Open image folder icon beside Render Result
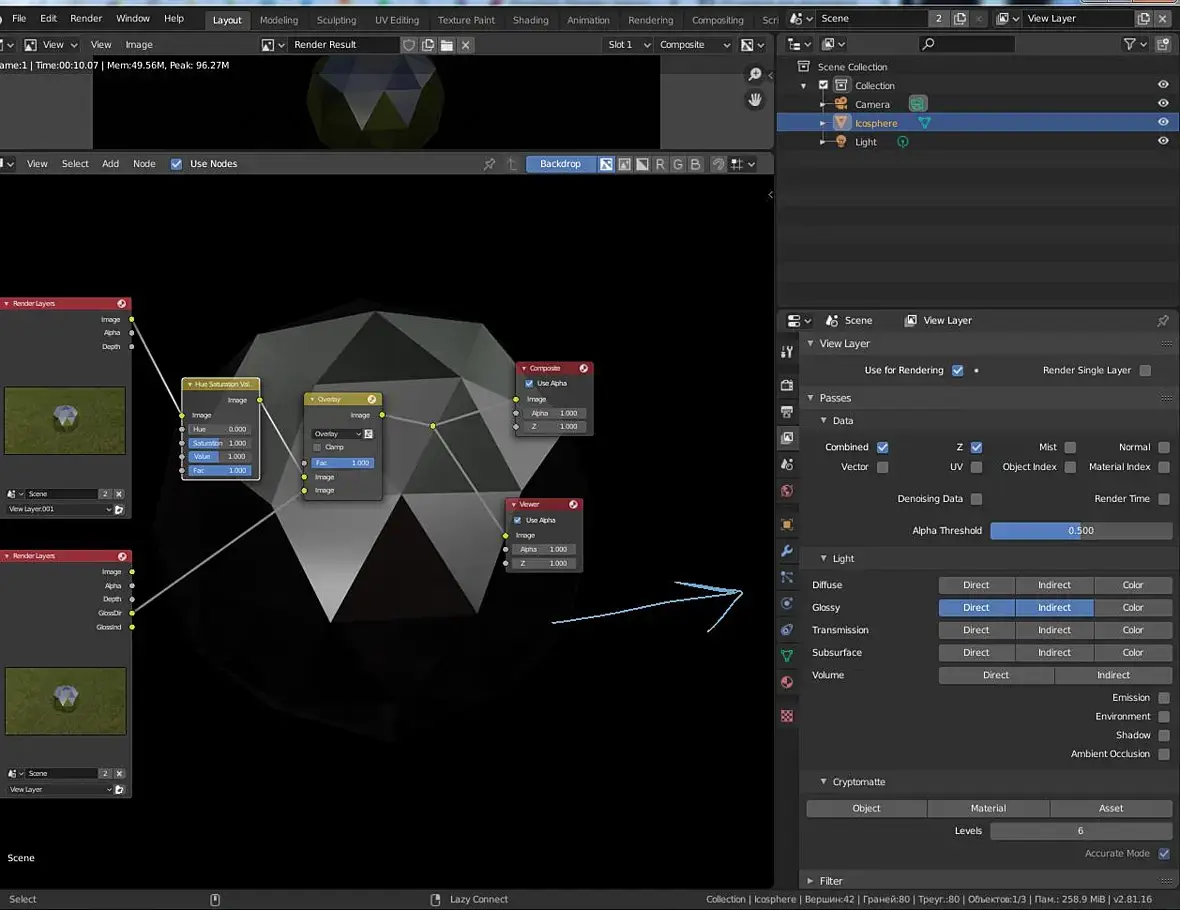1180x910 pixels. [x=446, y=45]
